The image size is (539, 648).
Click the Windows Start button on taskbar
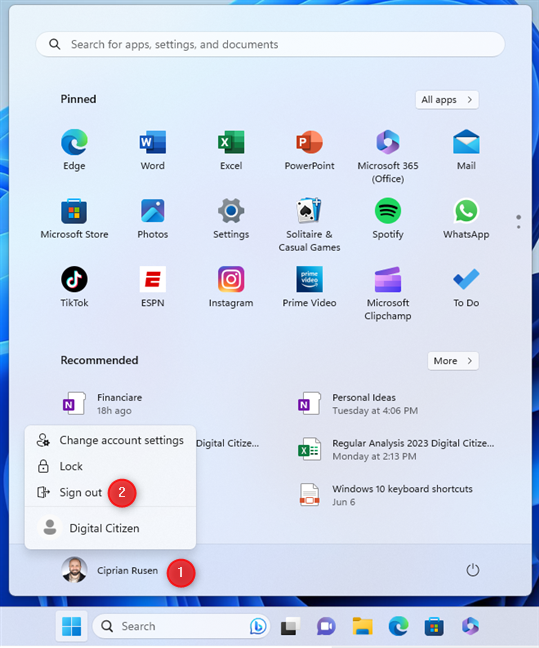click(72, 627)
